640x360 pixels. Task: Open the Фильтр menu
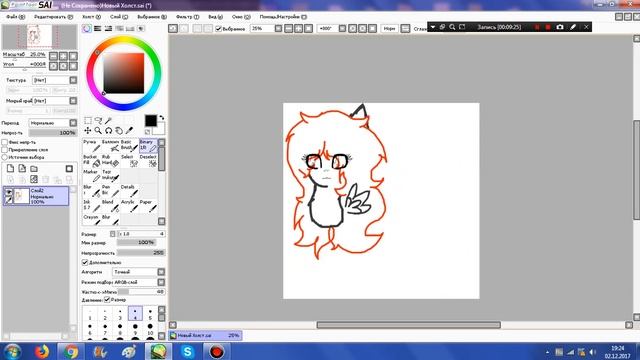[x=187, y=17]
